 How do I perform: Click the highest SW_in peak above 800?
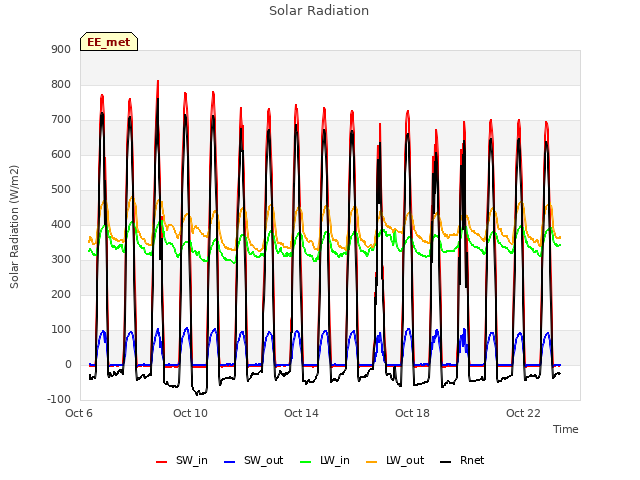158,82
